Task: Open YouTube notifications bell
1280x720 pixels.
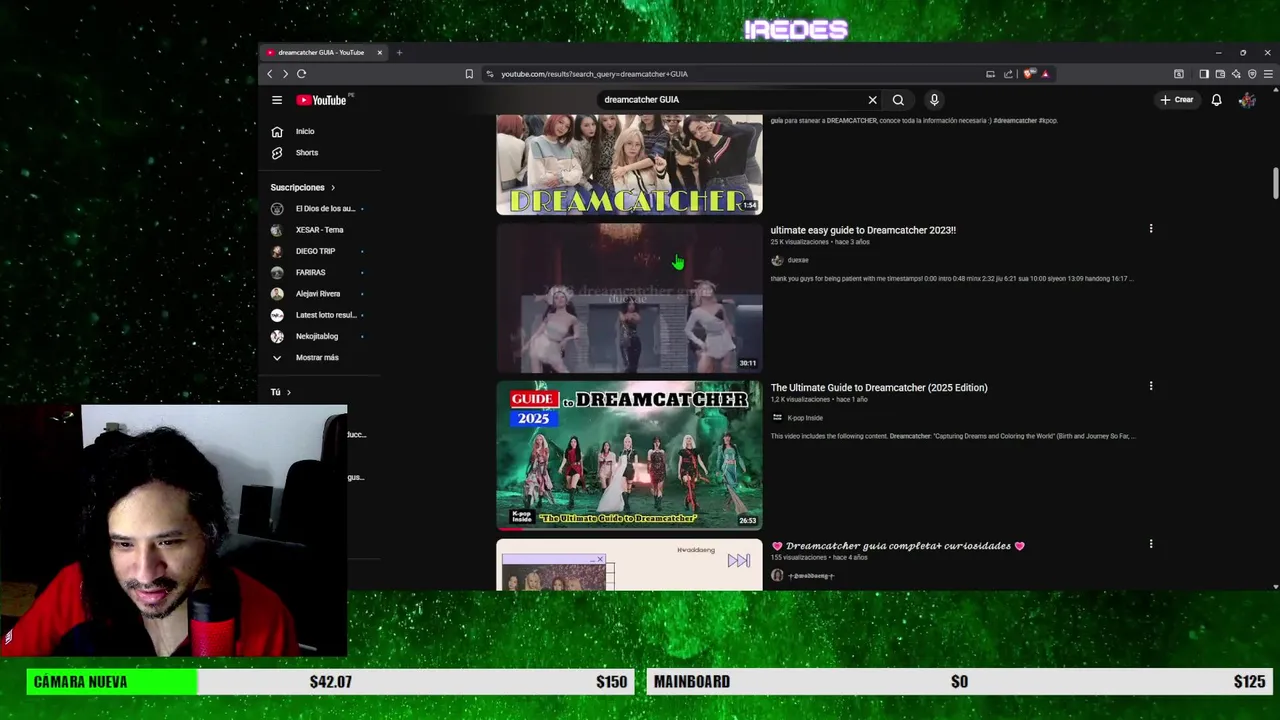Action: click(1216, 100)
